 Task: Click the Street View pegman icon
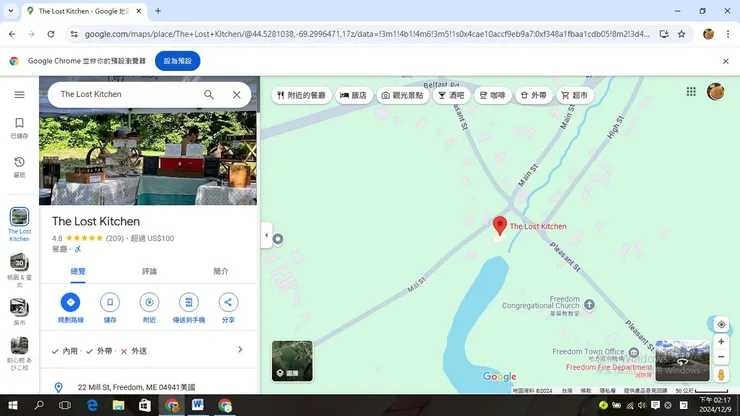pos(721,374)
